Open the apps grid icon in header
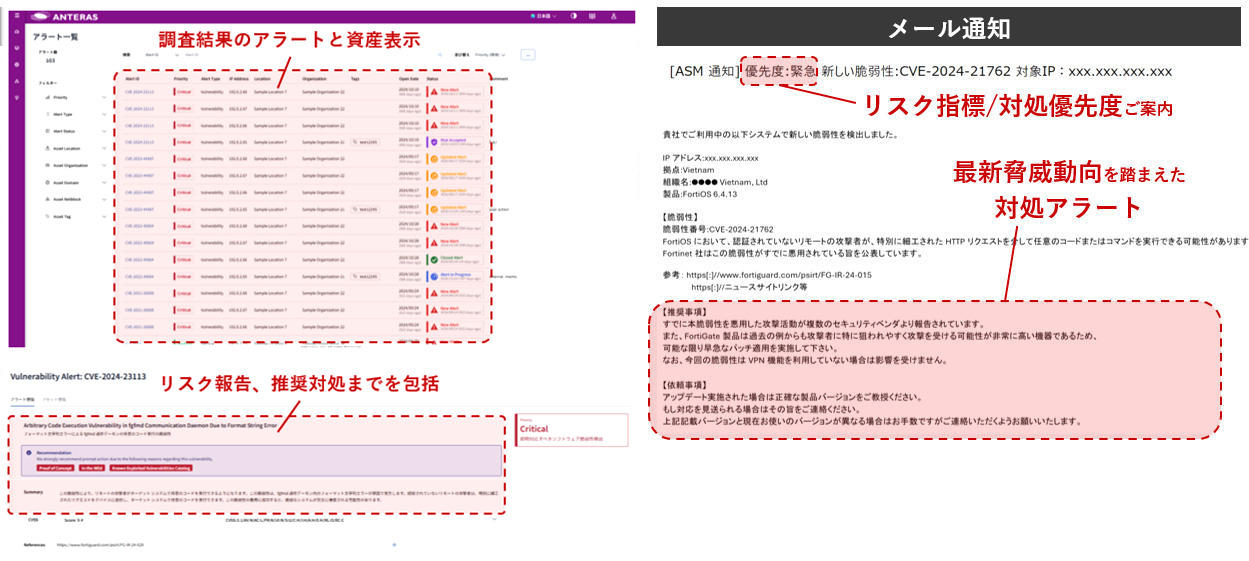 tap(593, 16)
